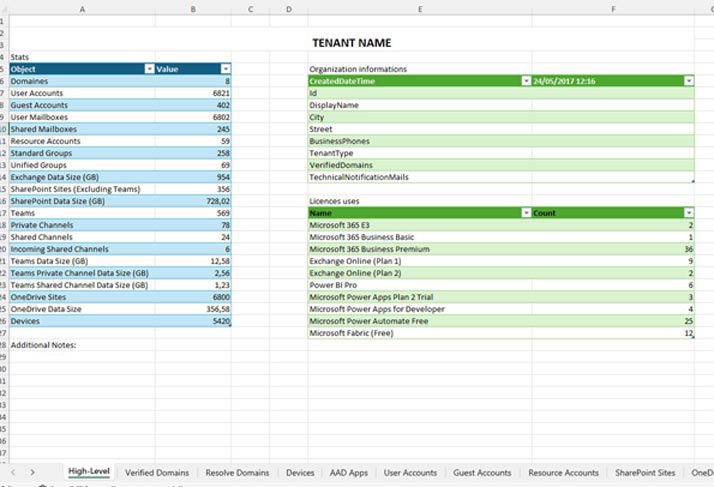Select the Devices stats cell
The width and height of the screenshot is (714, 487).
click(82, 321)
